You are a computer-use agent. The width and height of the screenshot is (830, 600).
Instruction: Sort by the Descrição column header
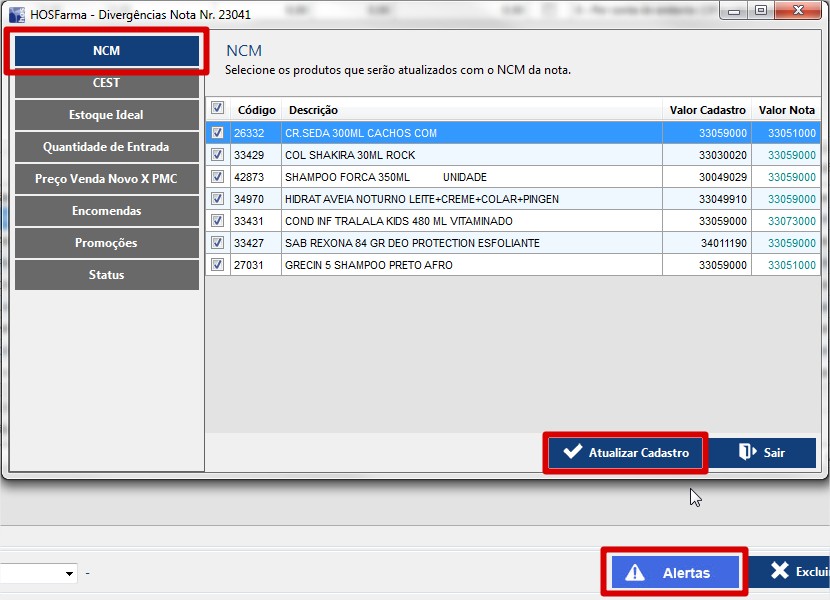(x=313, y=110)
